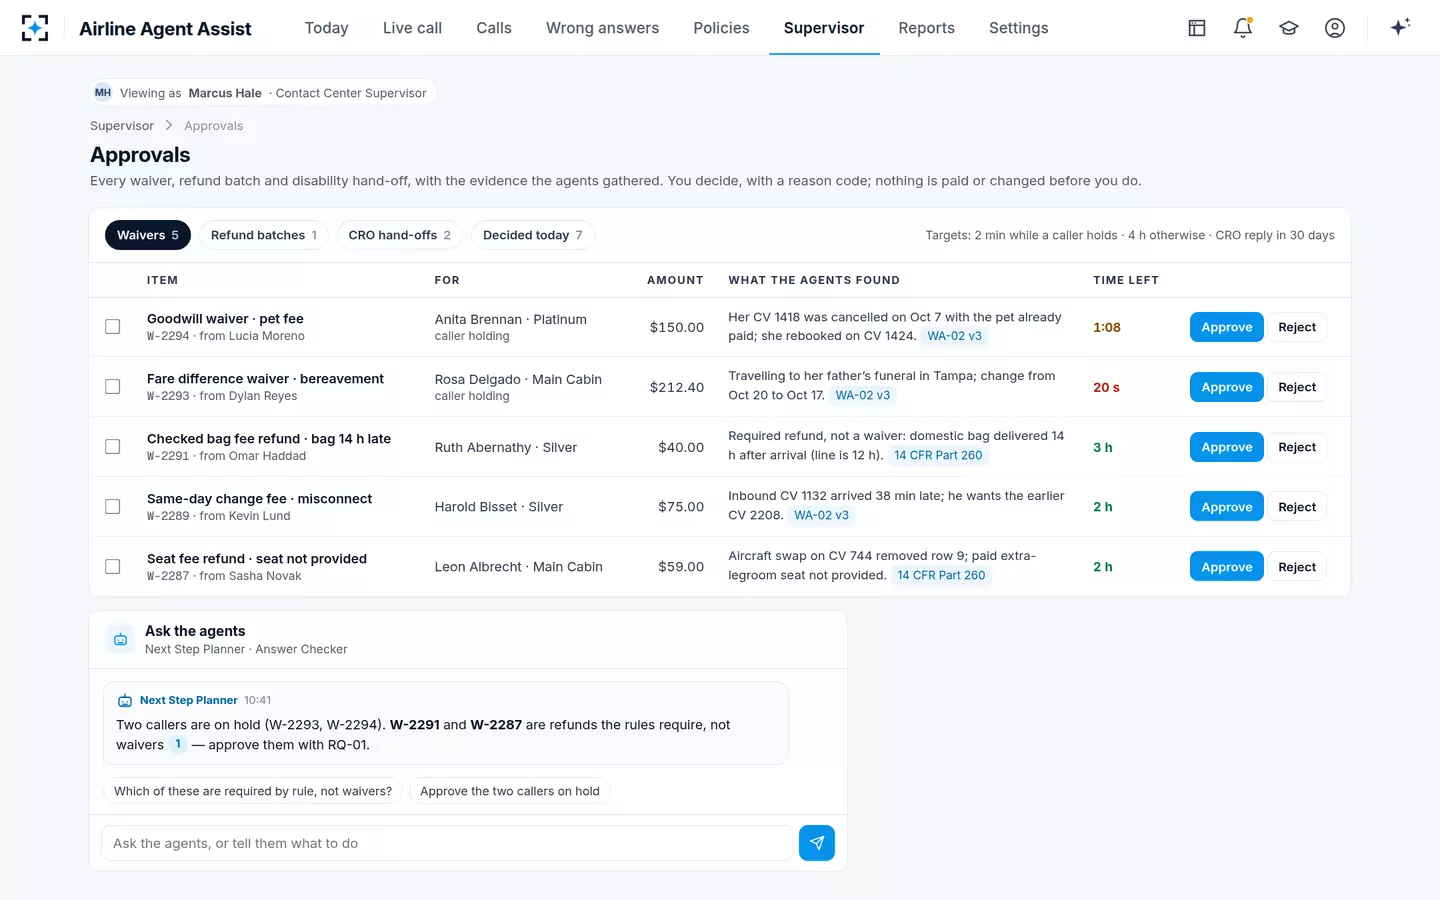
Task: Check the bag fee refund W-2291 row
Action: pyautogui.click(x=113, y=447)
